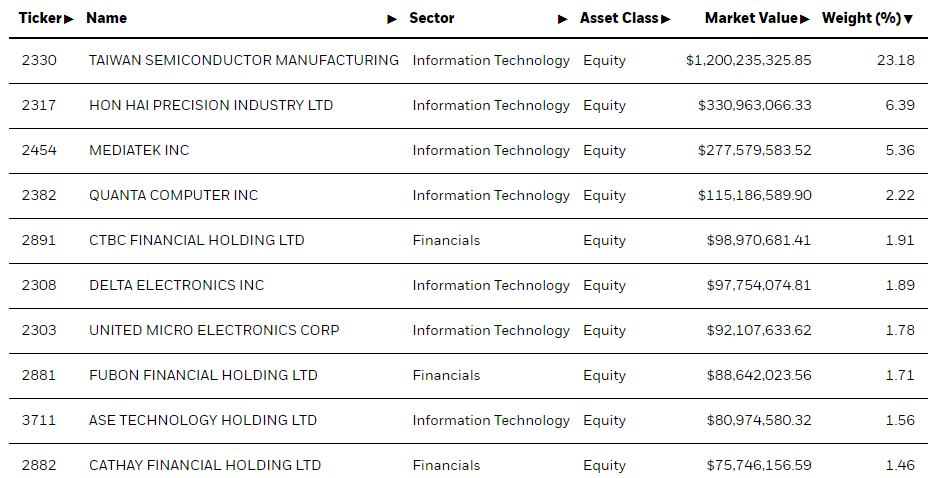Viewport: 928px width, 478px height.
Task: Select Fubon Financial Holding market value
Action: pyautogui.click(x=759, y=375)
